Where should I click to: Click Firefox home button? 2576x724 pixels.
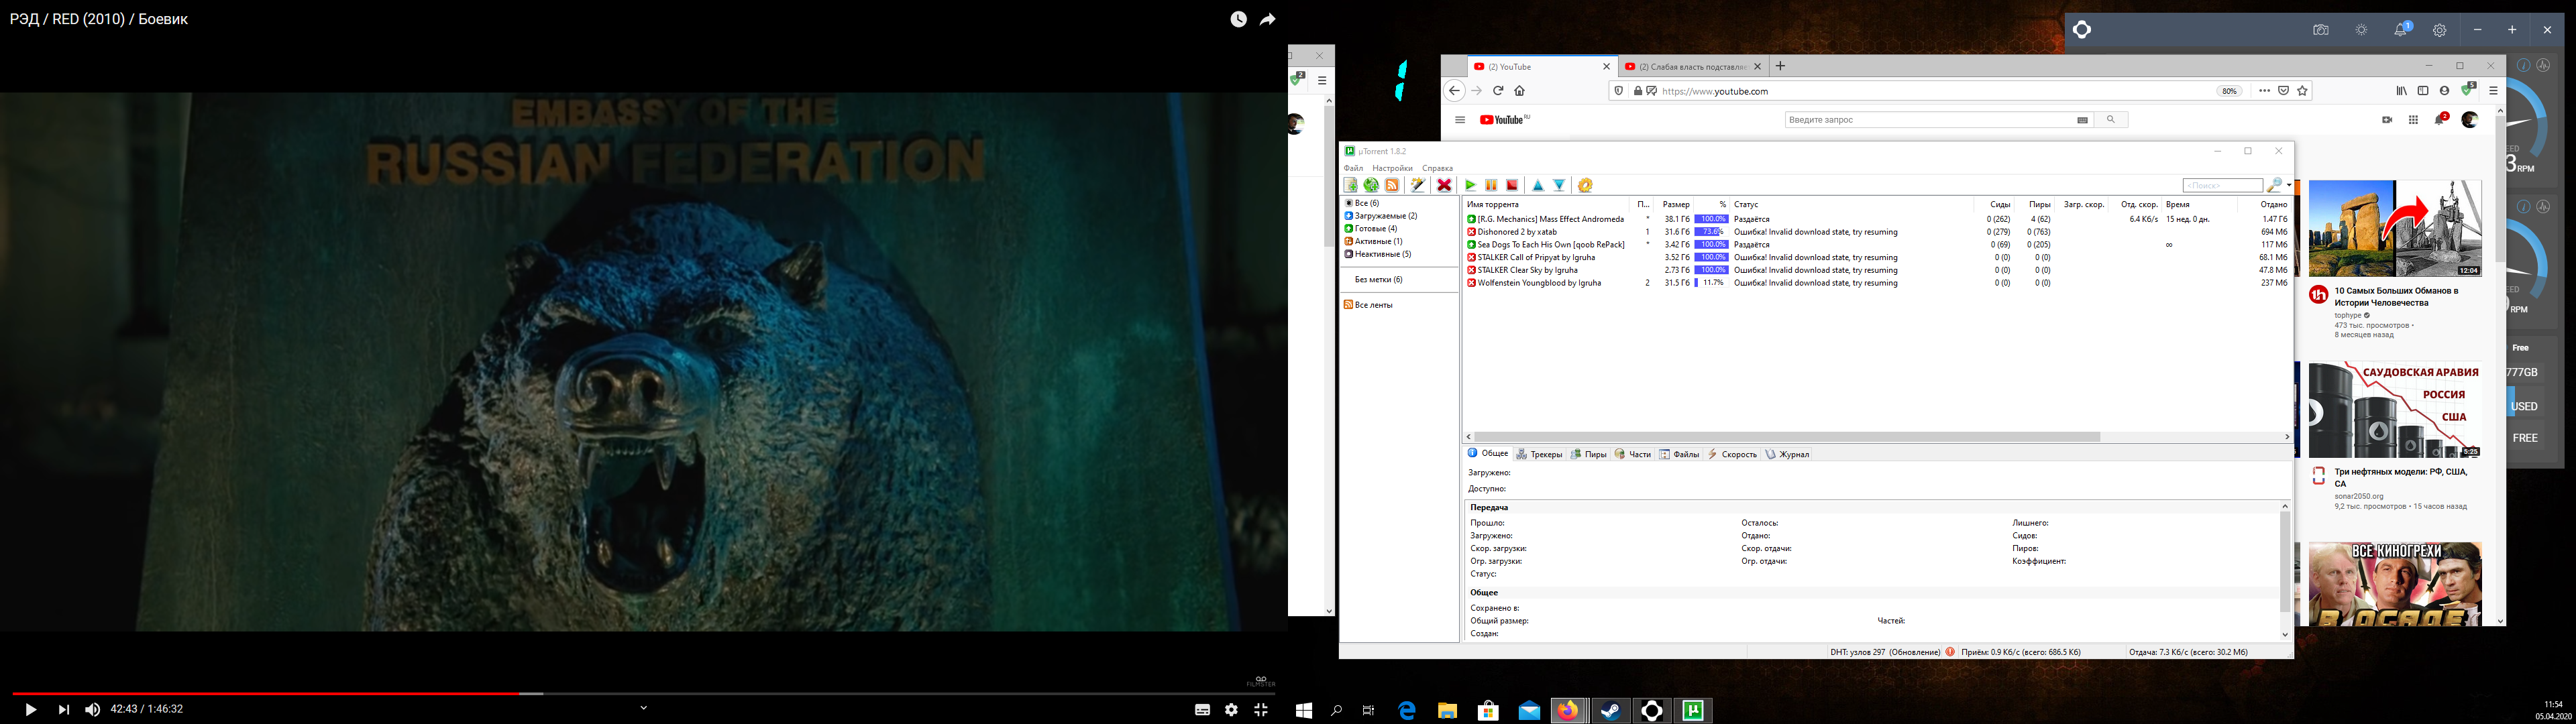(x=1519, y=91)
